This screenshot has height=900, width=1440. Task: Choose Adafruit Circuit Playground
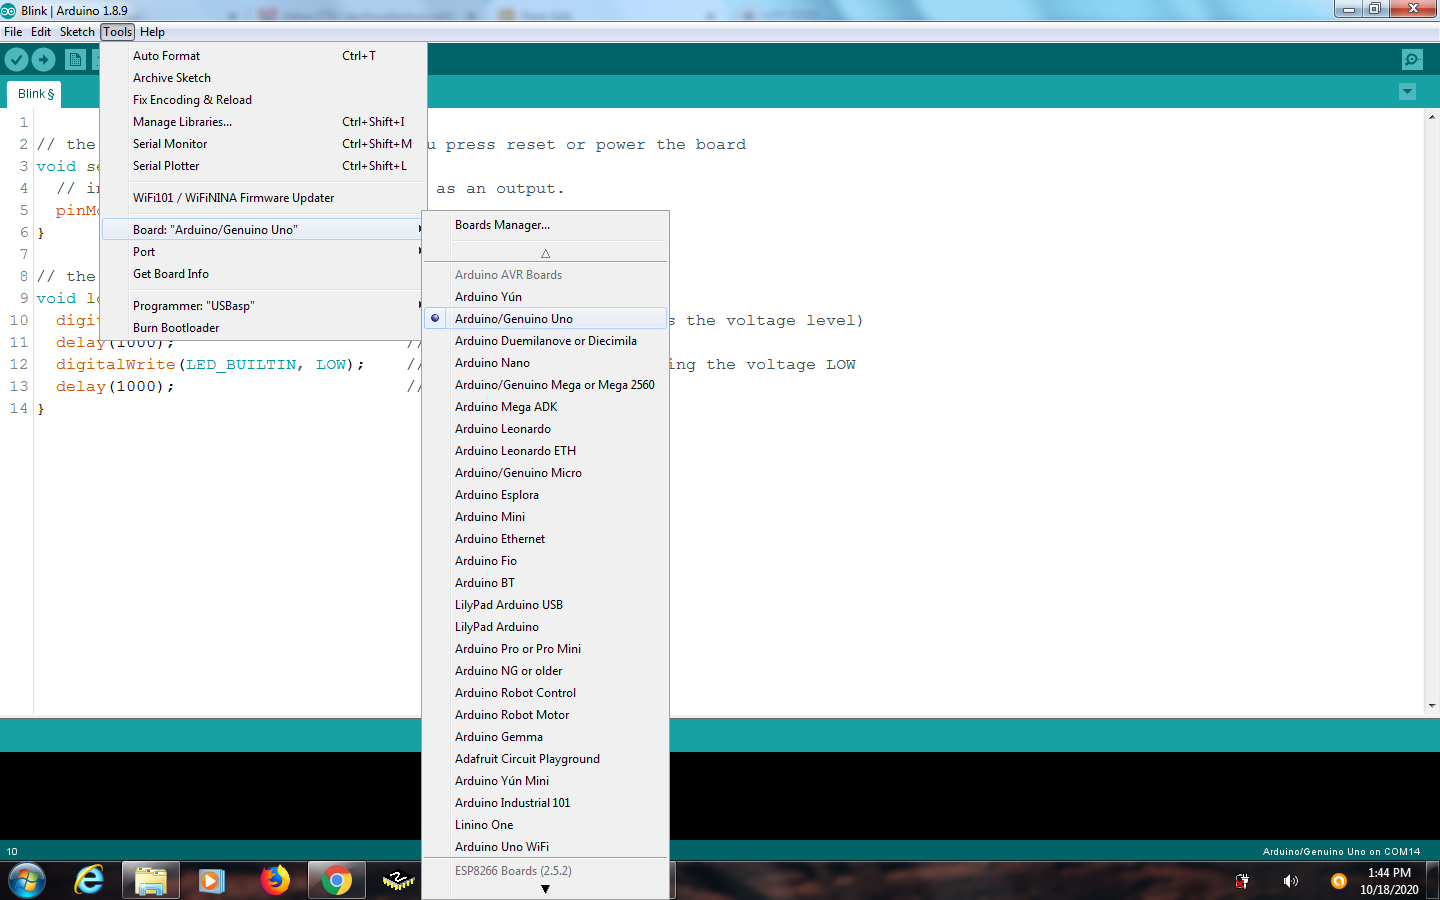[x=545, y=759]
